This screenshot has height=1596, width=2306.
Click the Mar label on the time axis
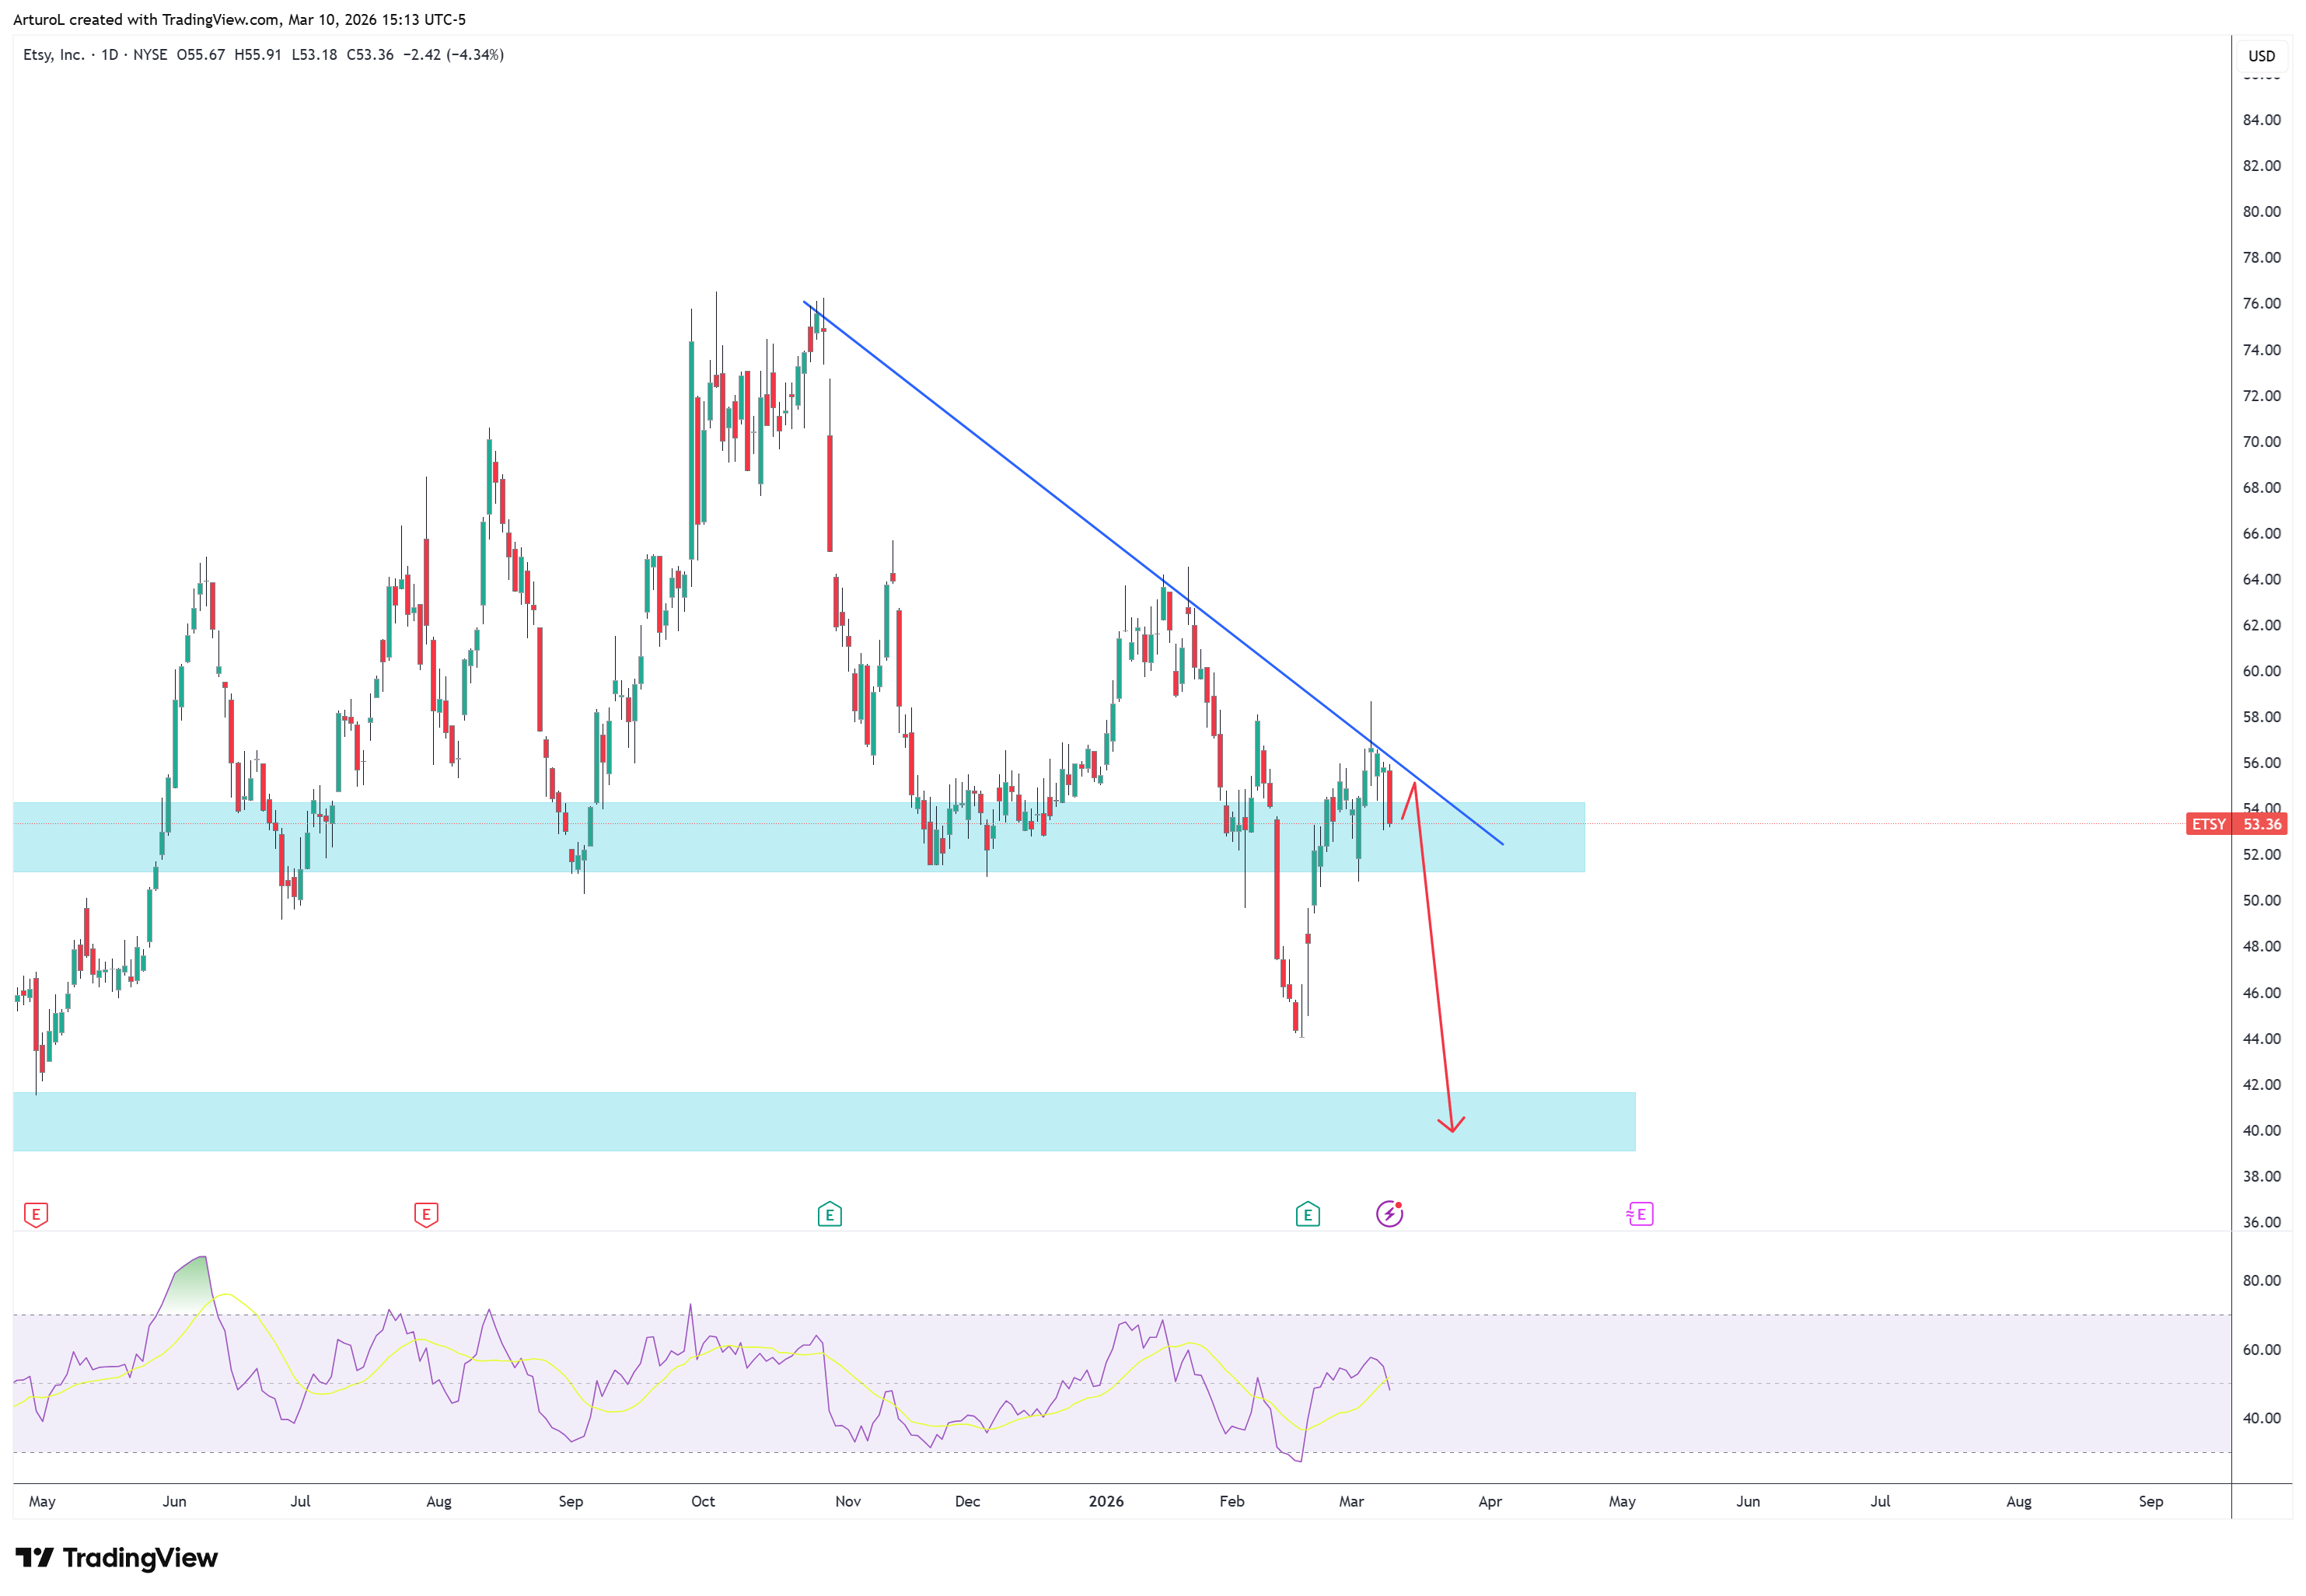pyautogui.click(x=1352, y=1502)
